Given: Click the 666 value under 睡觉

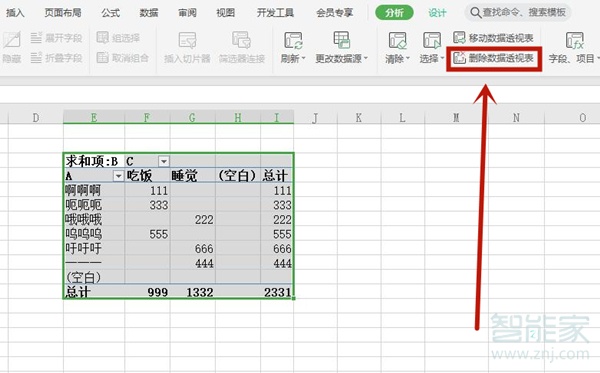Looking at the screenshot, I should click(x=192, y=248).
